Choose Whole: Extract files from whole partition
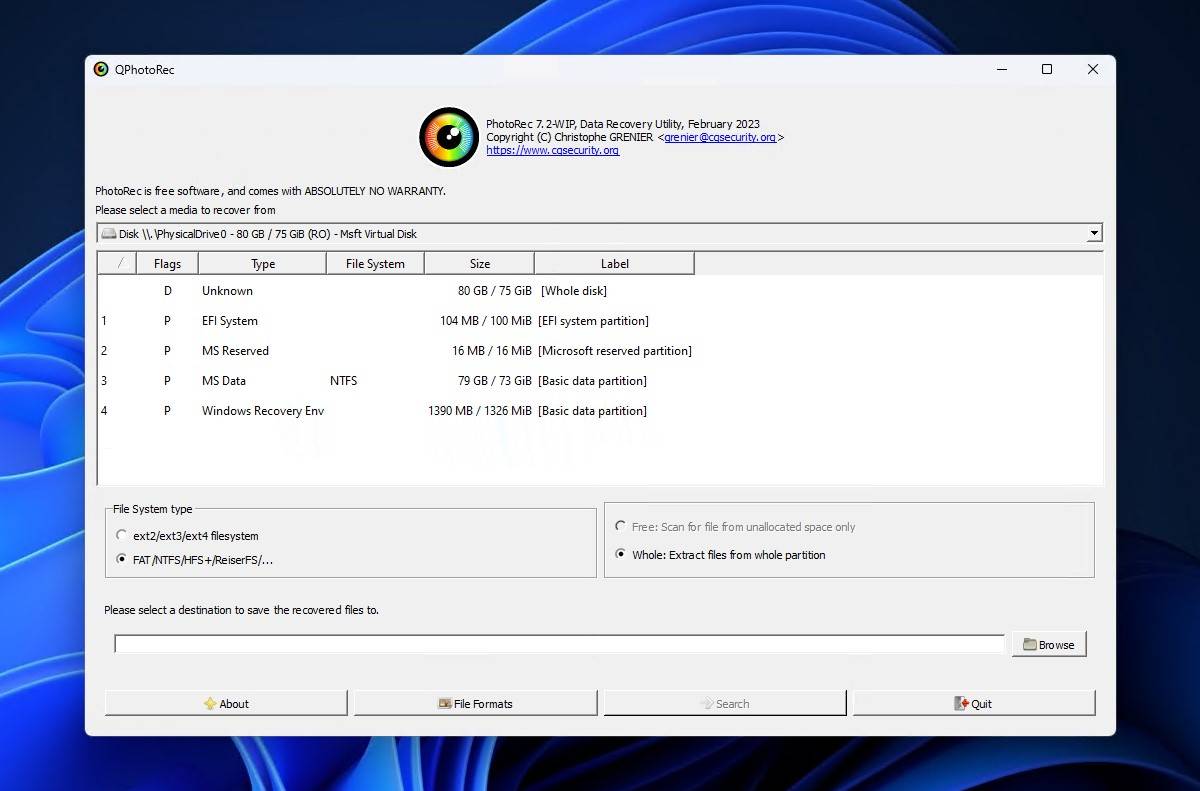Viewport: 1200px width, 791px height. [621, 555]
